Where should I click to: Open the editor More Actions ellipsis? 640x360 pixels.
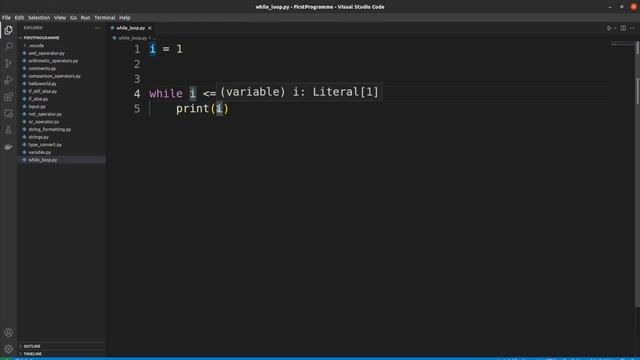coord(632,28)
